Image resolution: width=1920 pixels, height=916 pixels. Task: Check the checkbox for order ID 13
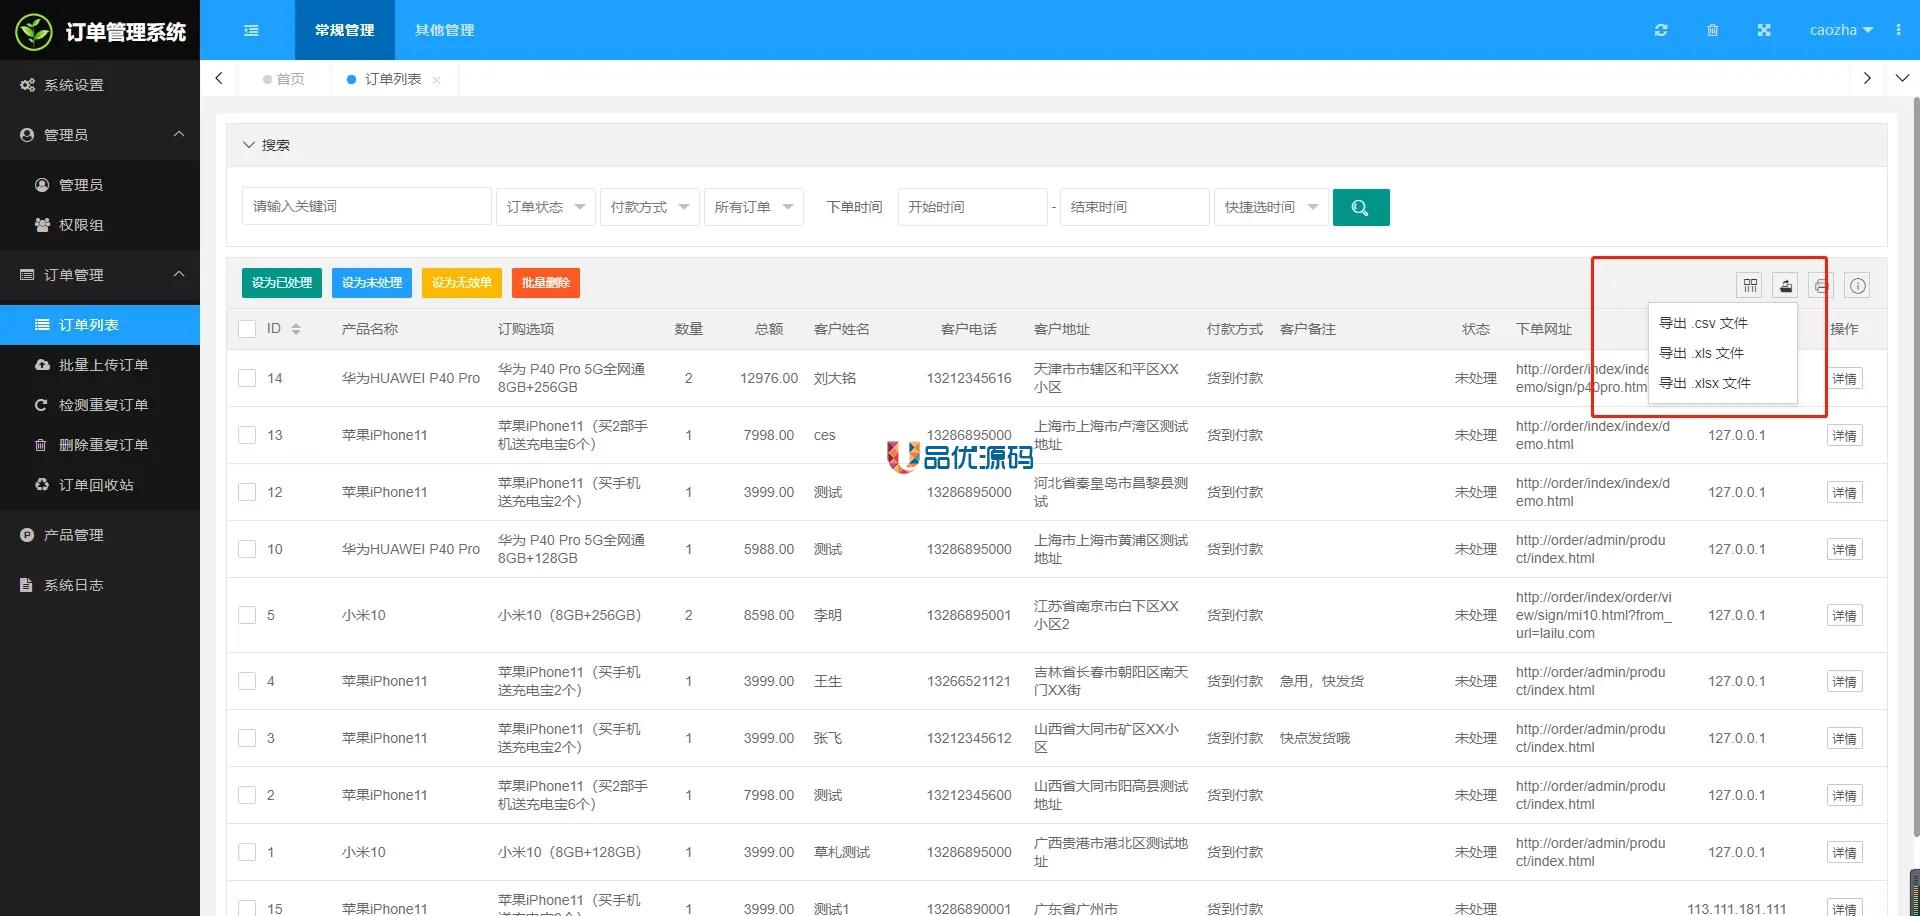pyautogui.click(x=247, y=435)
